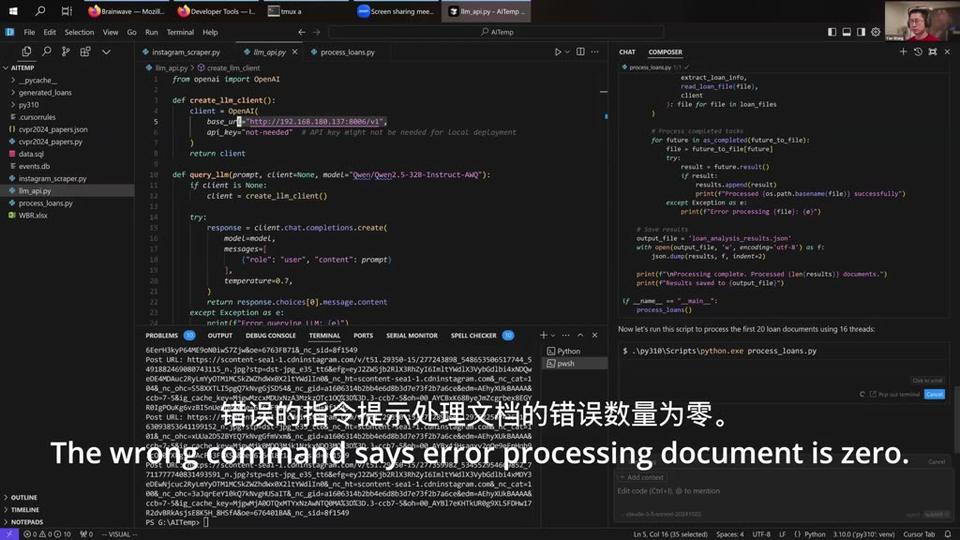Click the Edit code composer input field
This screenshot has height=540, width=960.
[781, 491]
